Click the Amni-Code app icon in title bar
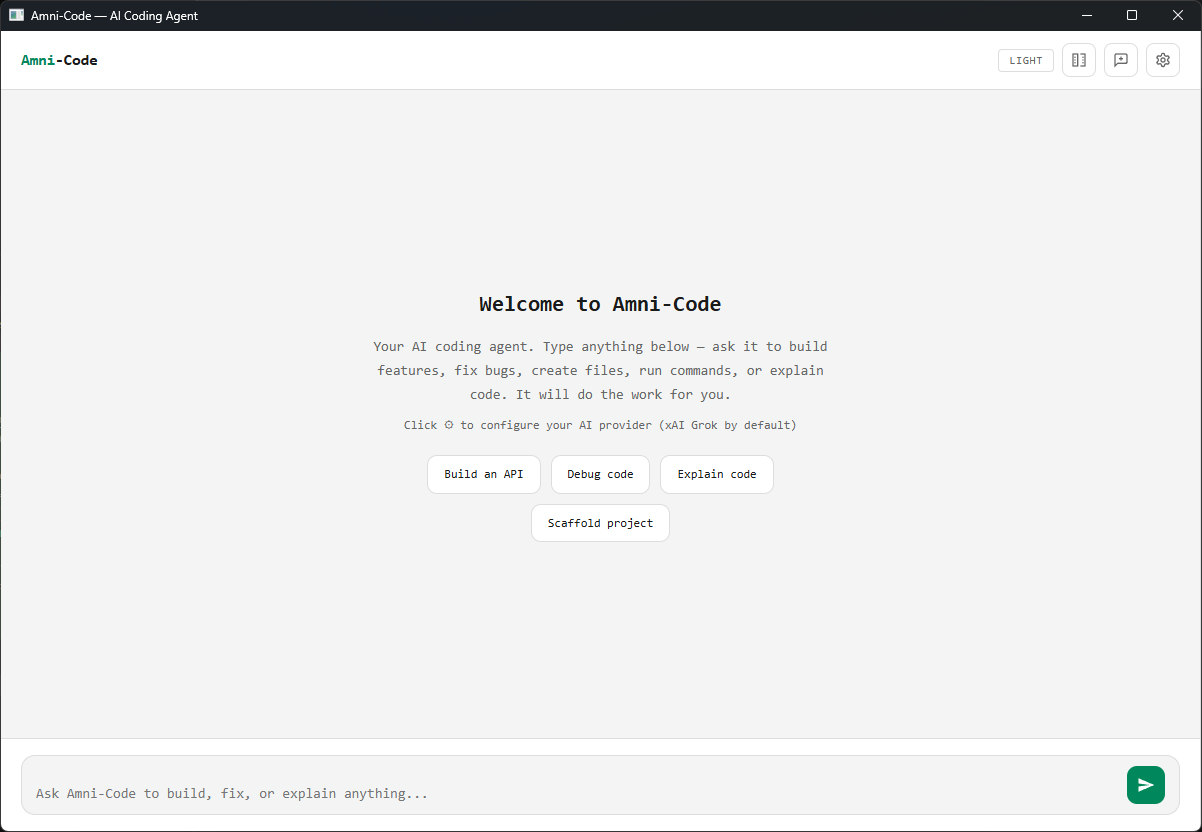Image resolution: width=1202 pixels, height=832 pixels. pos(16,15)
